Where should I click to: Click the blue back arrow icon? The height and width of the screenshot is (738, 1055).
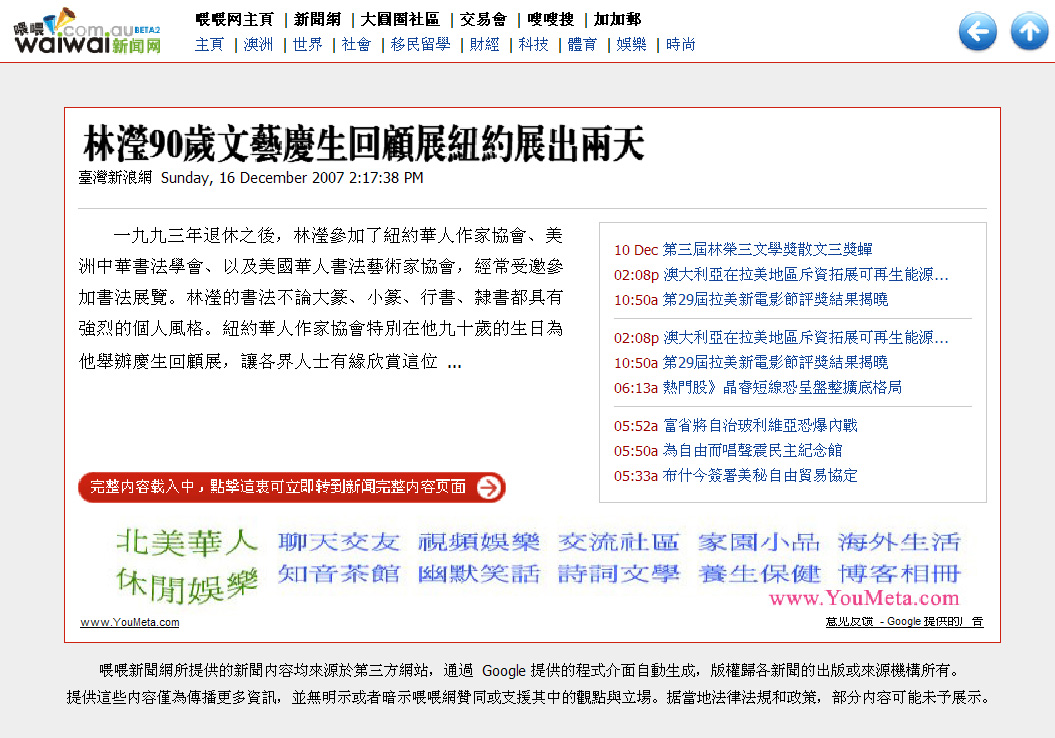click(977, 32)
